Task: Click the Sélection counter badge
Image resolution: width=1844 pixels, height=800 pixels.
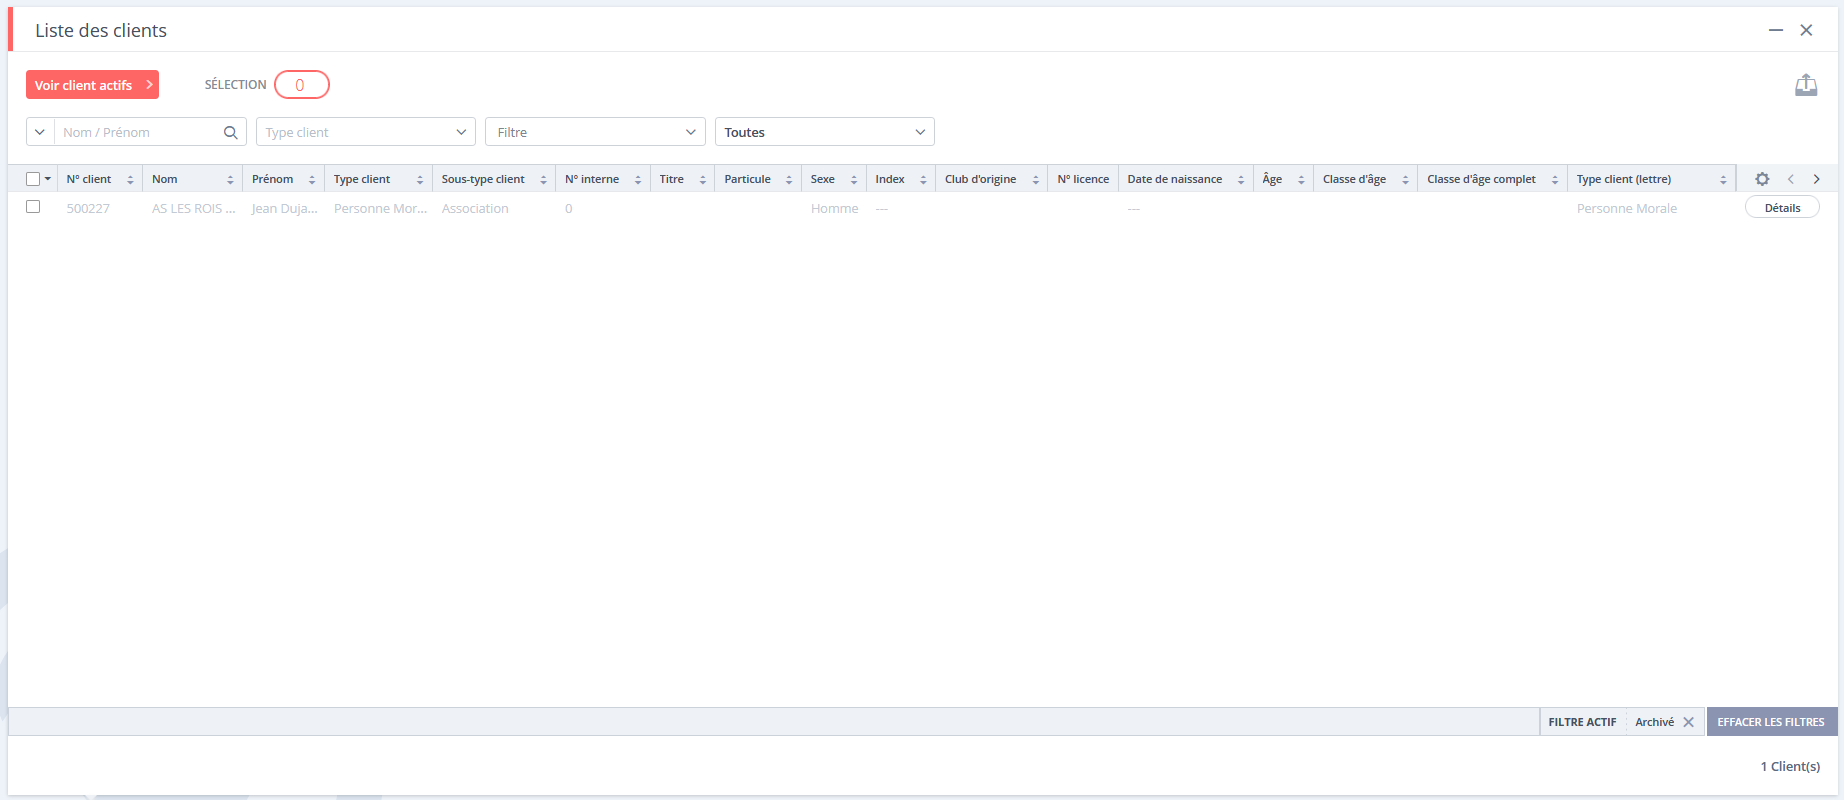Action: pyautogui.click(x=301, y=85)
